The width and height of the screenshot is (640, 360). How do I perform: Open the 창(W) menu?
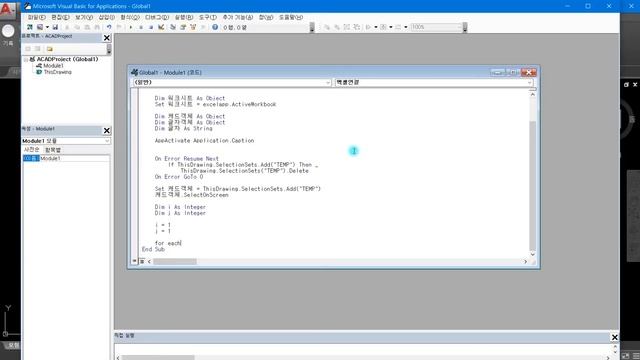click(x=266, y=17)
